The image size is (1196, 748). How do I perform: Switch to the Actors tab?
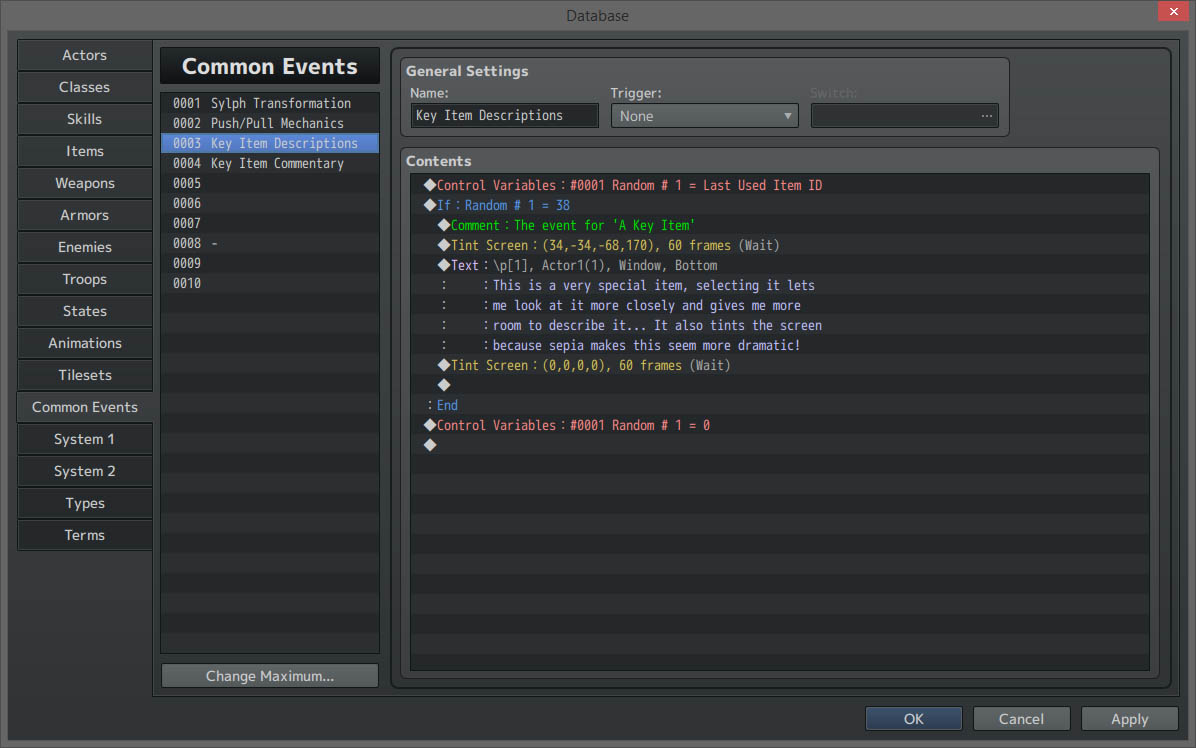click(x=84, y=55)
